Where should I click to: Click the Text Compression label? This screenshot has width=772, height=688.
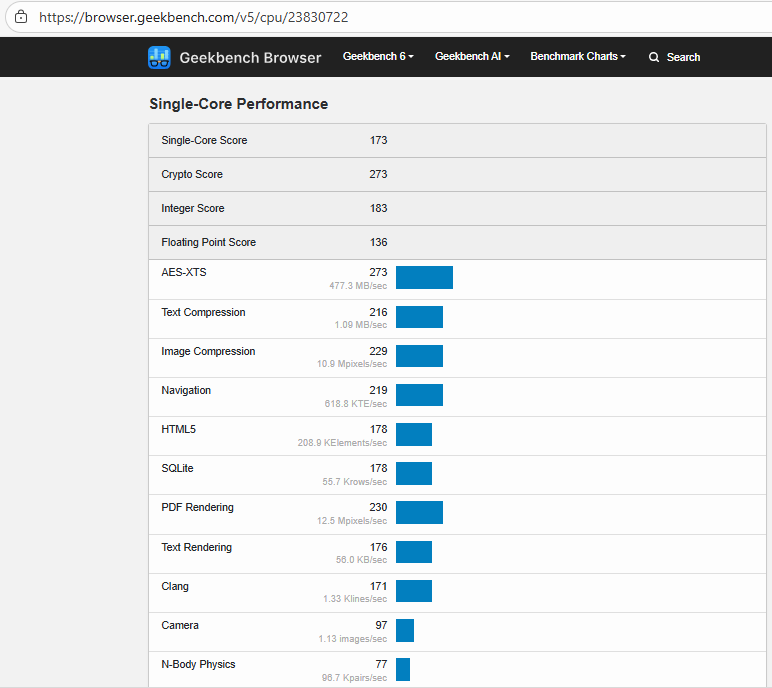tap(203, 312)
